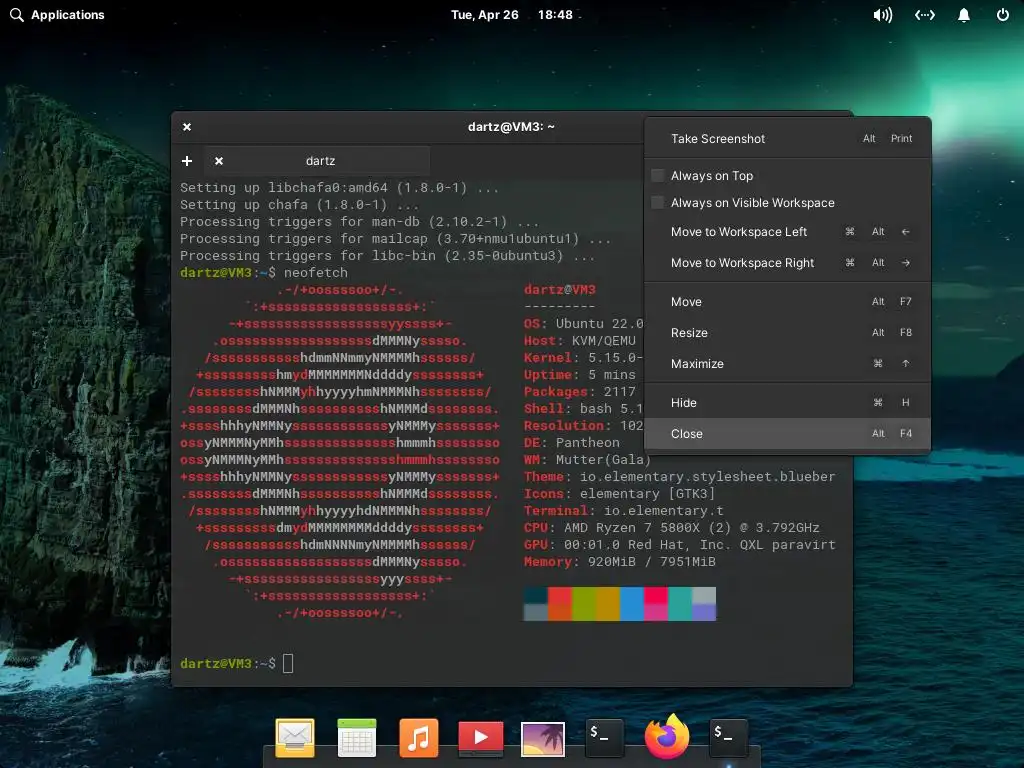Enable the Always on Top checkbox

(658, 176)
